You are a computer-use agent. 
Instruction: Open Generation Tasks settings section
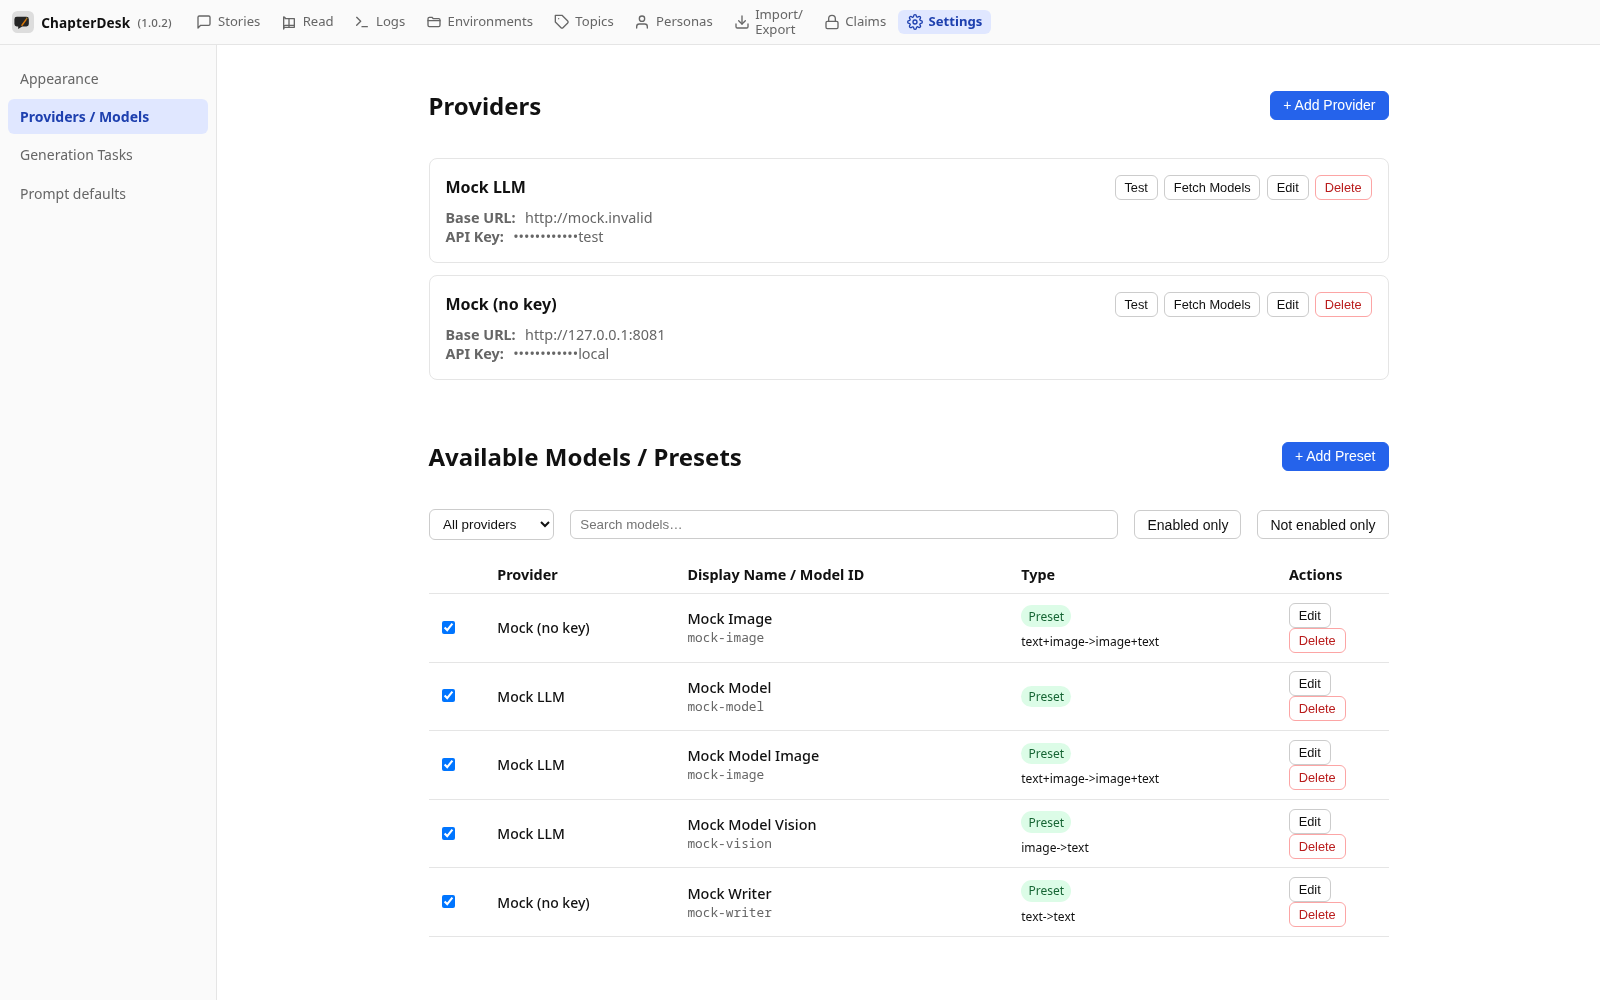click(108, 155)
